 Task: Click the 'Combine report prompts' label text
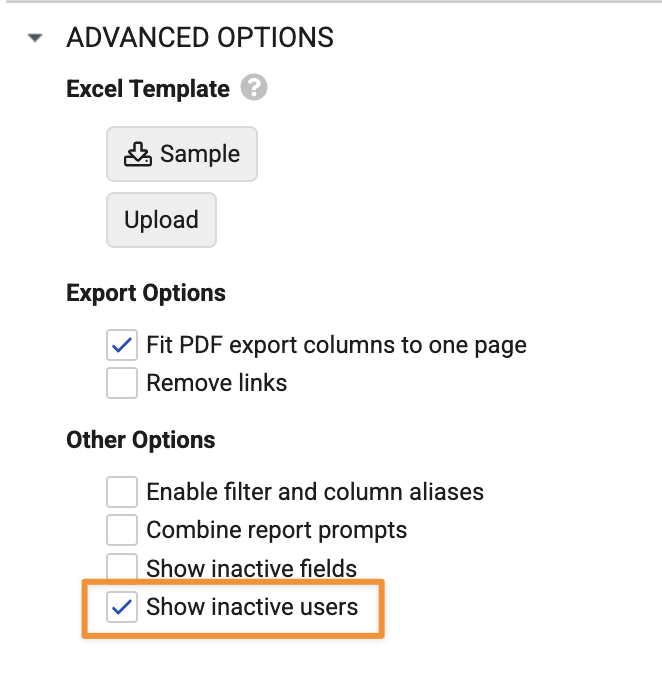pos(276,530)
